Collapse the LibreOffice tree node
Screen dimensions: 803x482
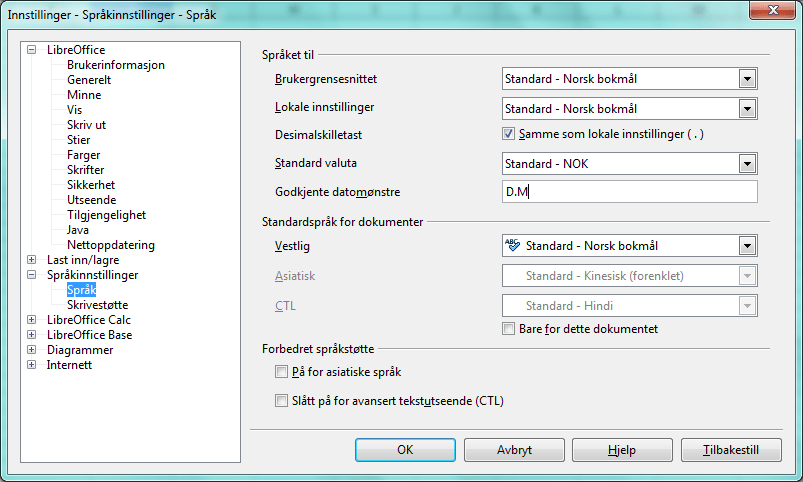click(x=32, y=50)
